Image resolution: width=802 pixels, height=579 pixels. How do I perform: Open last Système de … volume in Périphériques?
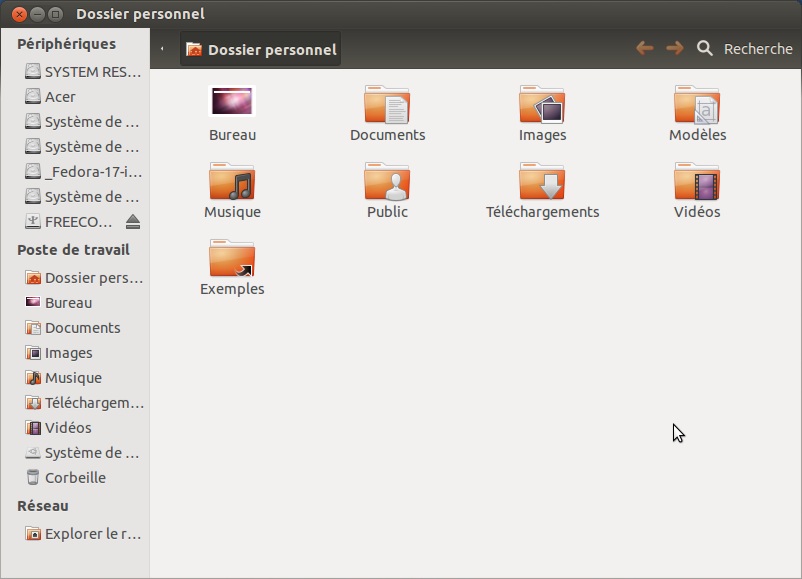(83, 197)
